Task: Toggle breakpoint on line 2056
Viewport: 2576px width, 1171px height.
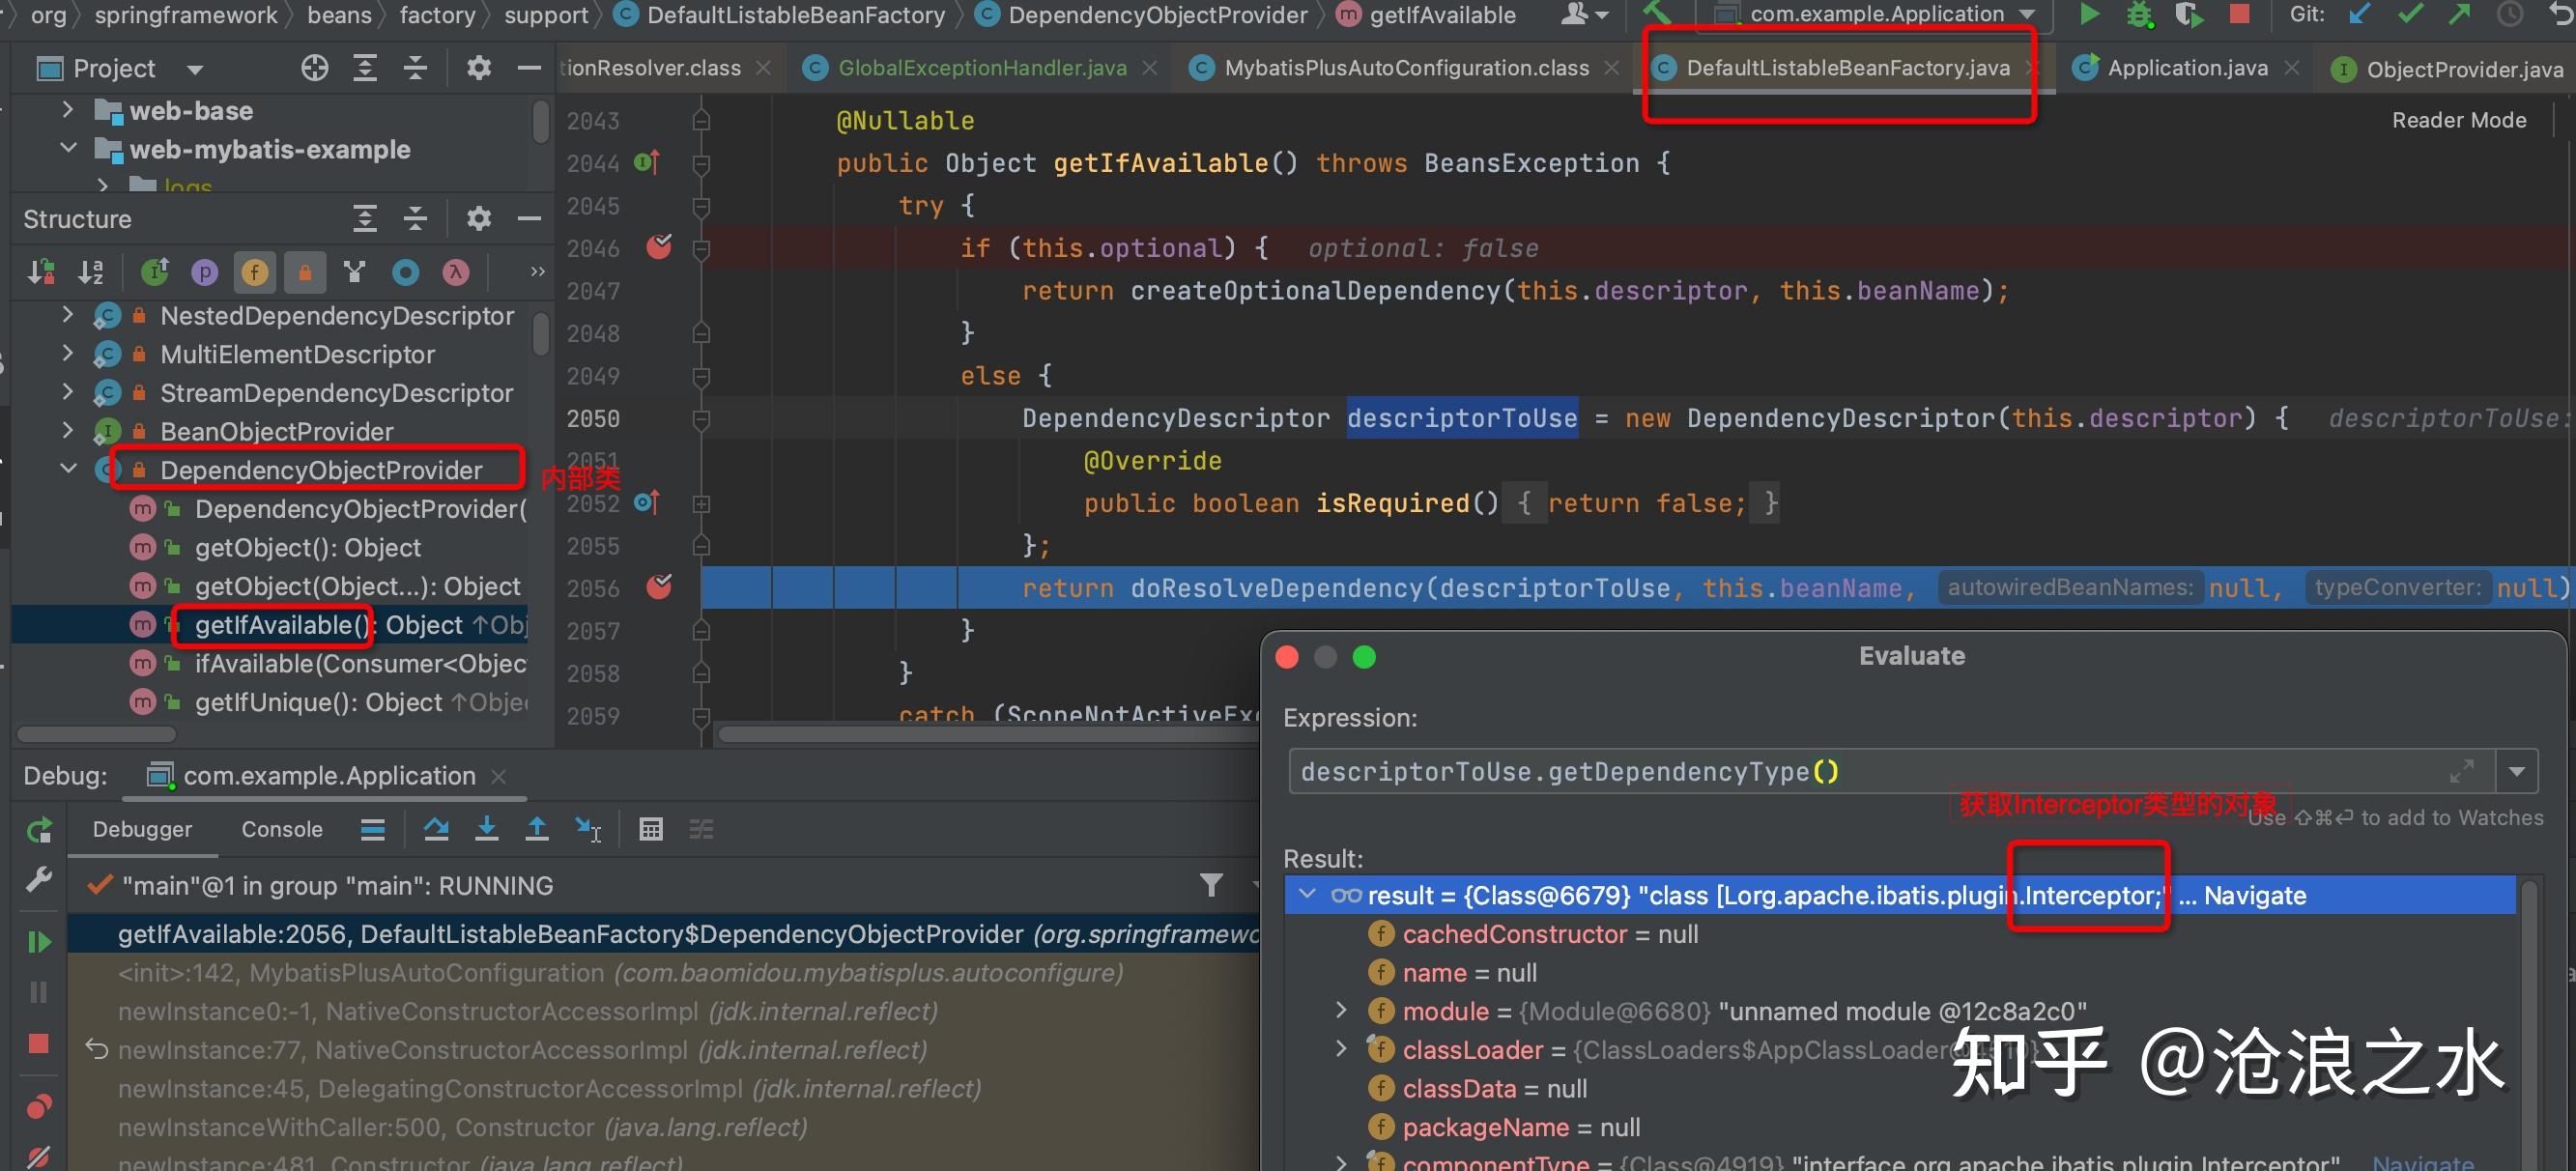Action: pos(659,587)
